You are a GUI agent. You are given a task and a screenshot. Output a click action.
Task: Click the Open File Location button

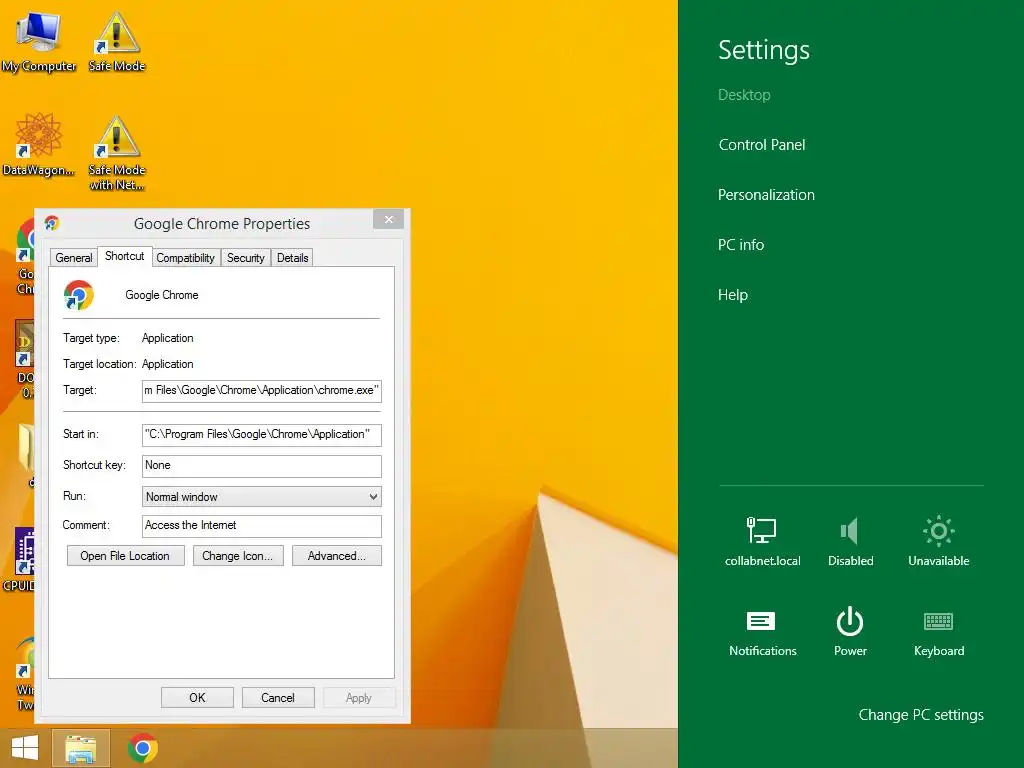point(125,556)
